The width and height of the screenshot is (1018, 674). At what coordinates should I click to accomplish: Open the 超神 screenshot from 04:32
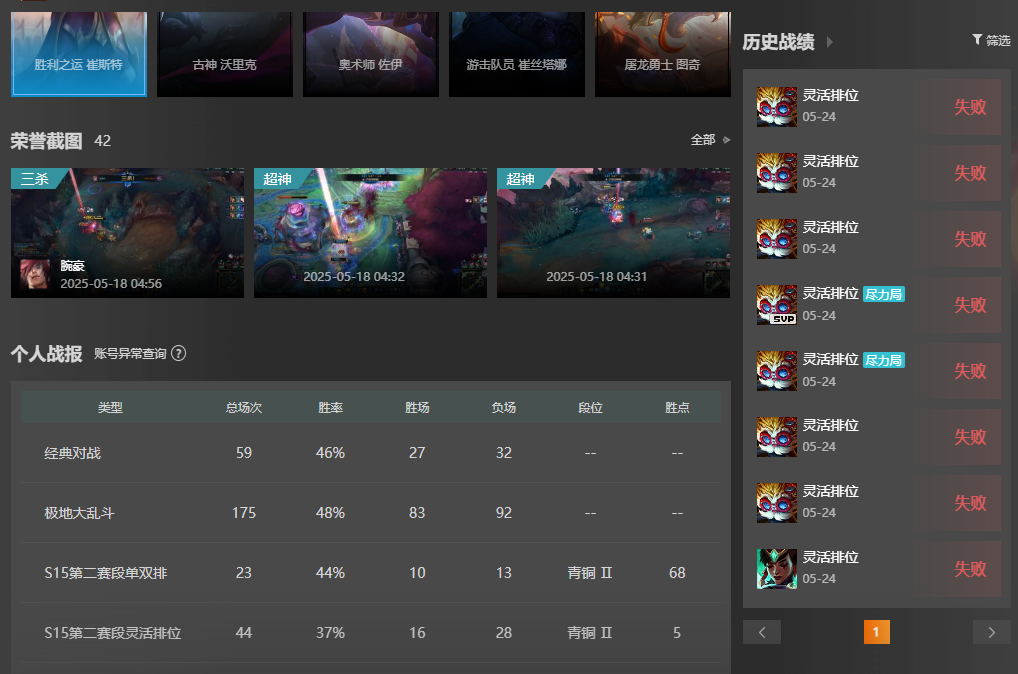[x=370, y=233]
